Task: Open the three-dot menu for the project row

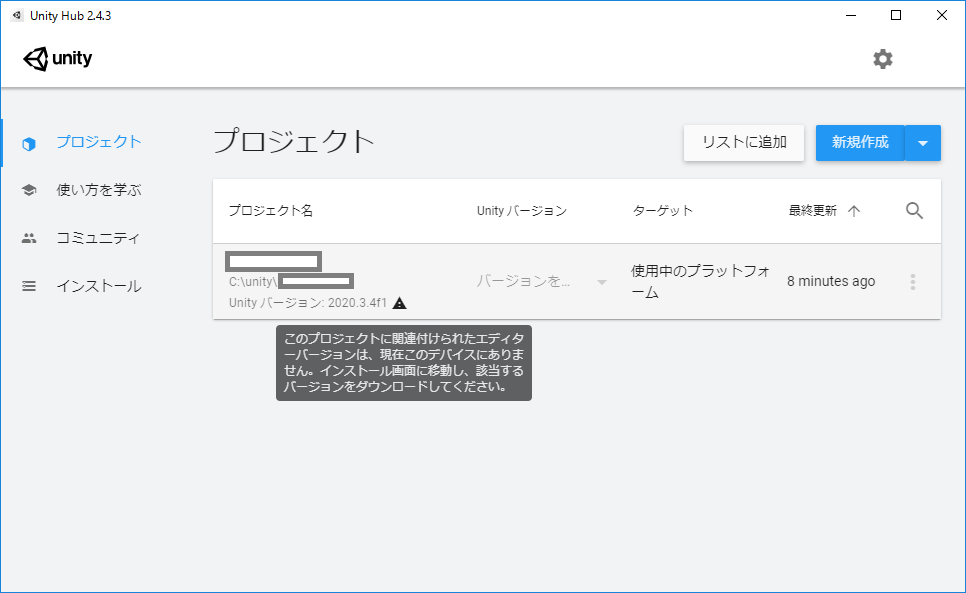Action: 912,282
